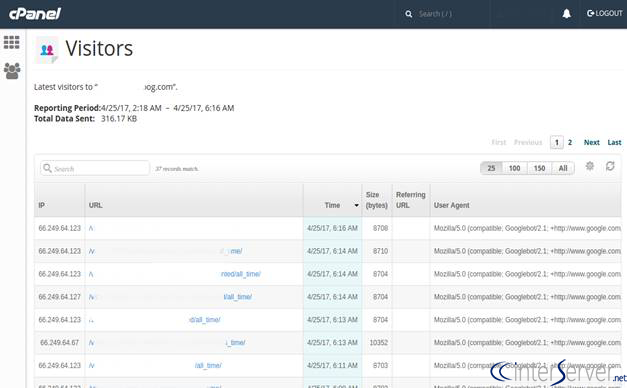This screenshot has height=388, width=627.
Task: Go to the Next page
Action: pos(591,142)
